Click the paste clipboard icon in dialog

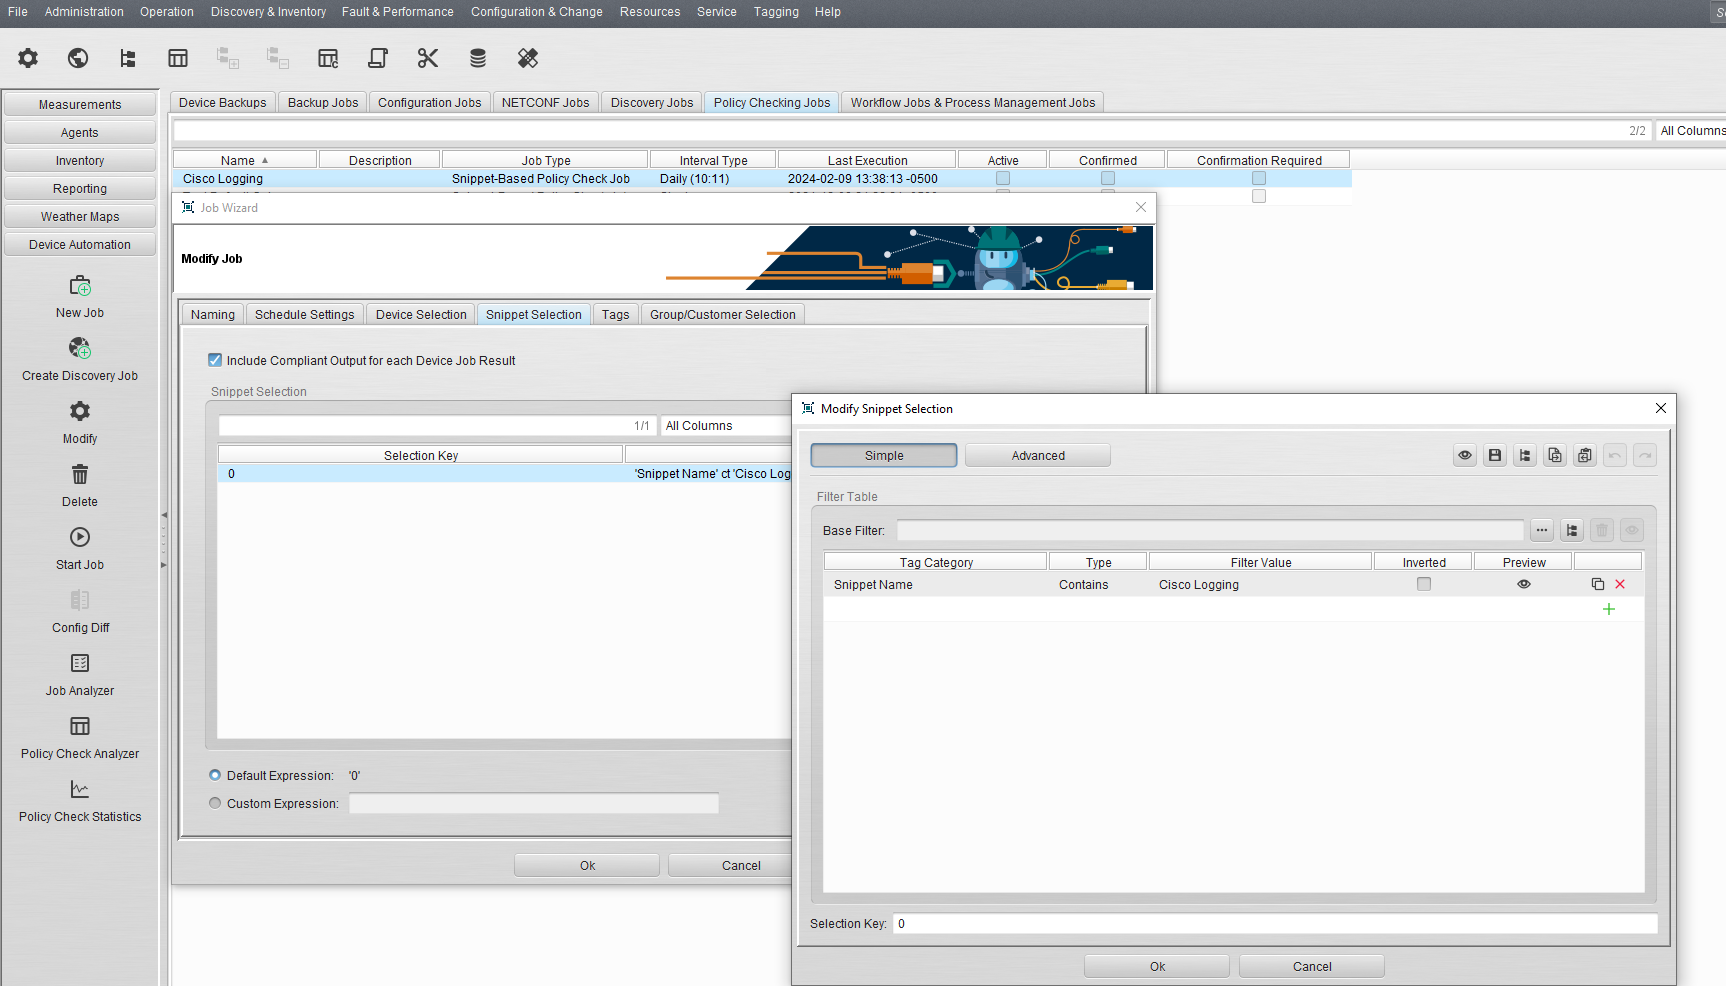click(x=1585, y=455)
